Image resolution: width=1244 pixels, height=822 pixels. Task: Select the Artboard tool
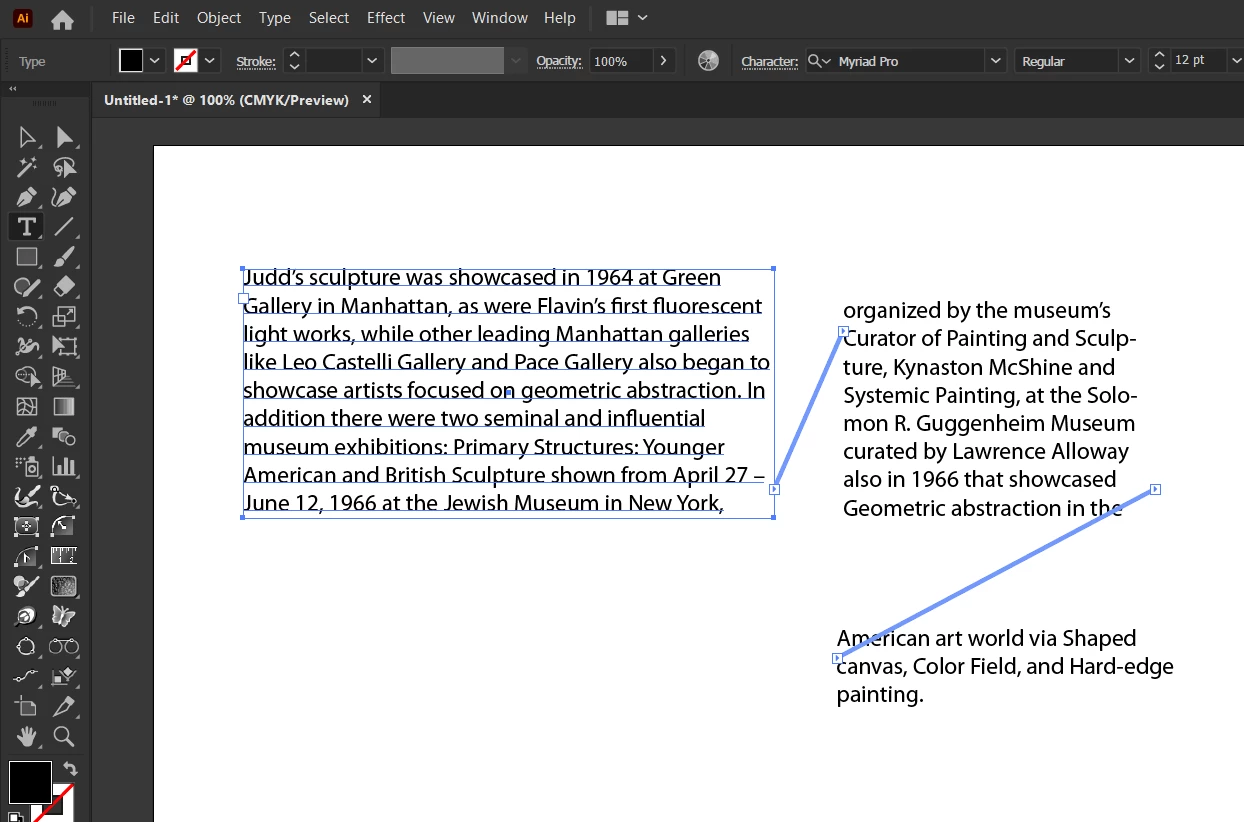(27, 707)
